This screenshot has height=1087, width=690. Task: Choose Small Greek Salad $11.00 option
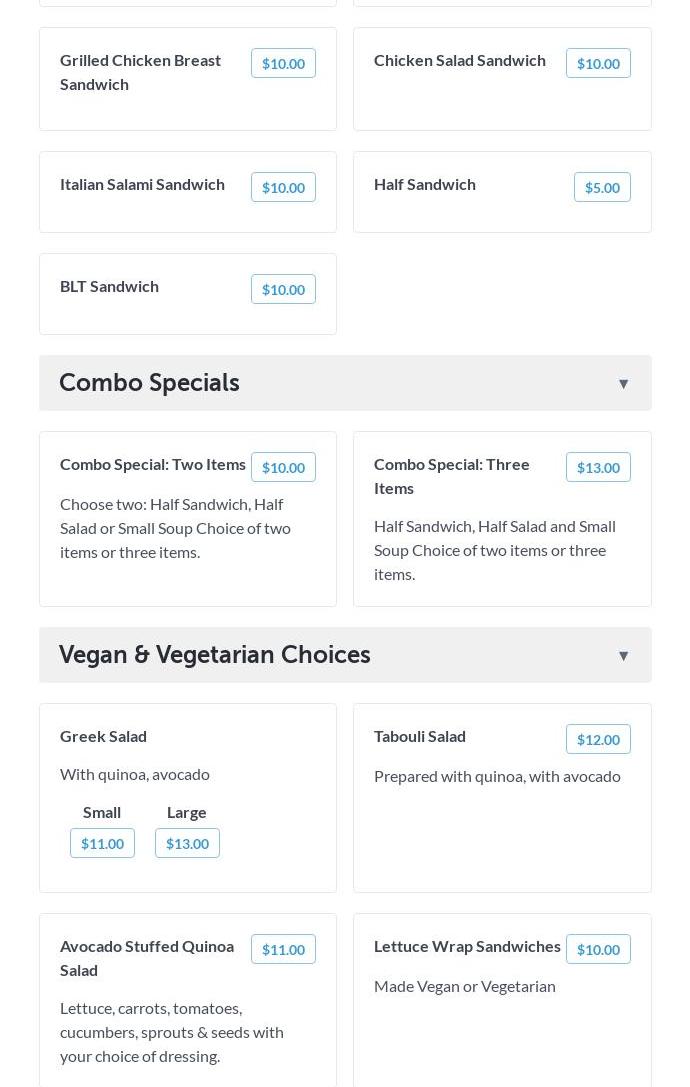click(102, 843)
